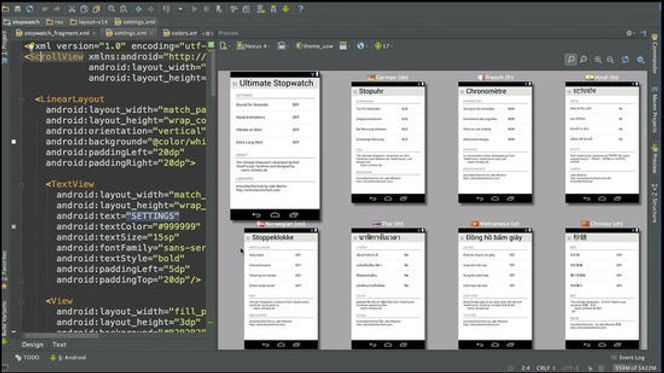Open the Replace search icon

124,8
